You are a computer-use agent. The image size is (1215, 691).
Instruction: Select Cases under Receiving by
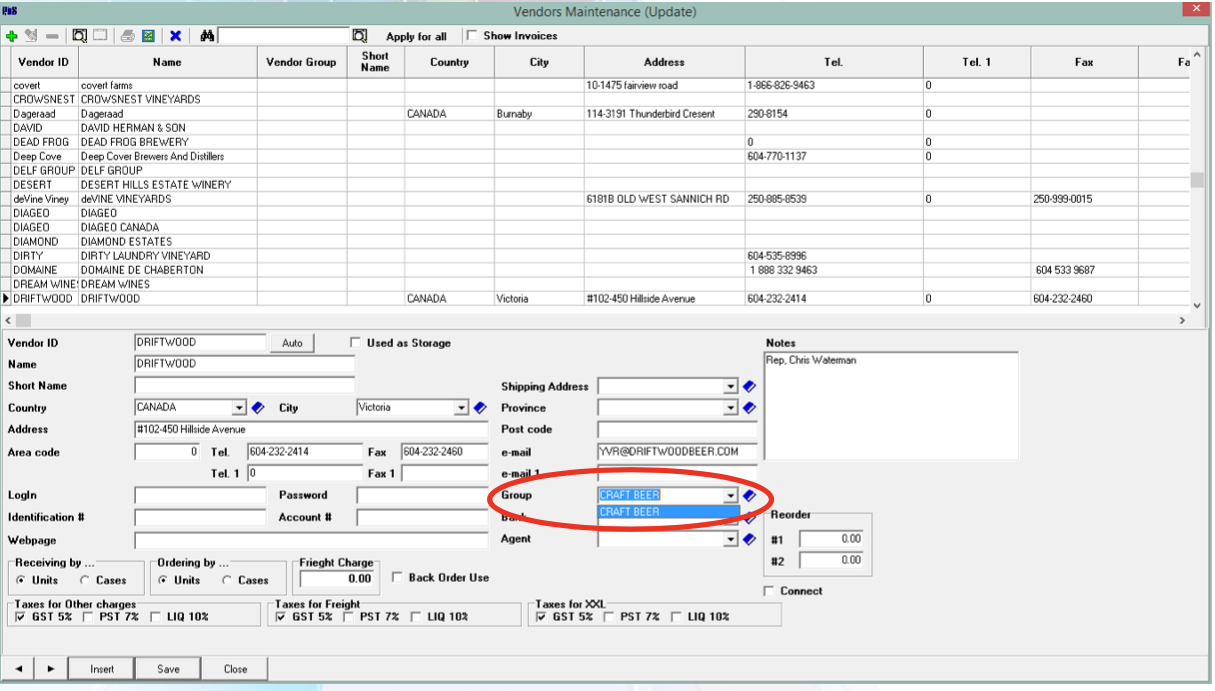(85, 580)
